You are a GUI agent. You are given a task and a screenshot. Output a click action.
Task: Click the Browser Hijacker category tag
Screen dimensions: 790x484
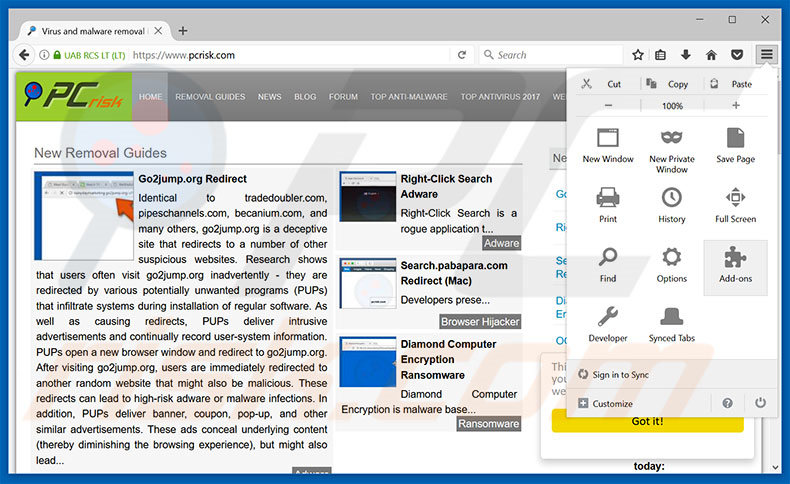tap(480, 321)
